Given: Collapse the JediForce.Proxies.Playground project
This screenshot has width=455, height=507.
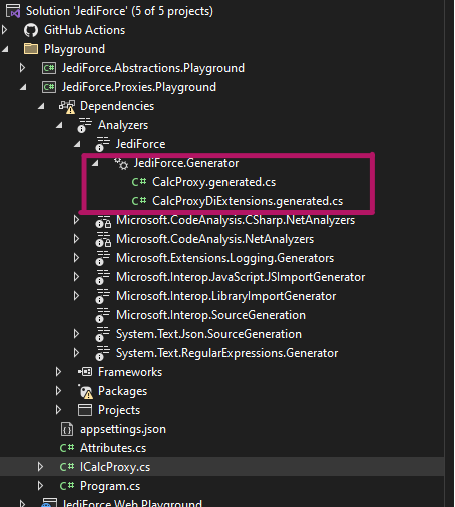Looking at the screenshot, I should click(23, 88).
